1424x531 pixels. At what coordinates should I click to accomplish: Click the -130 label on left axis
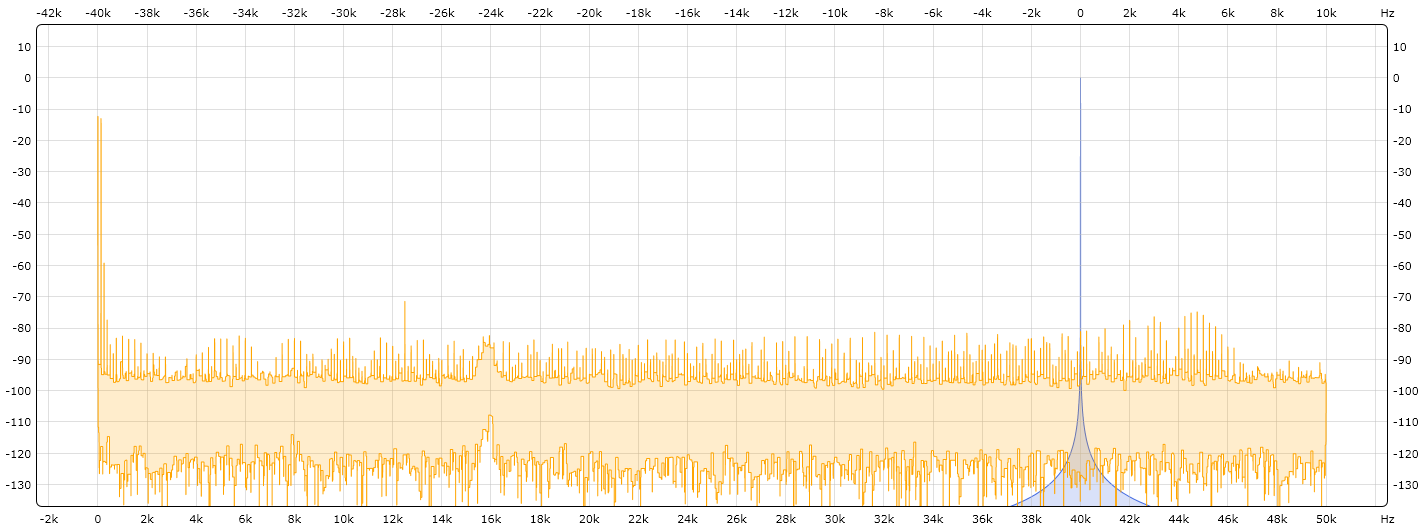point(19,485)
